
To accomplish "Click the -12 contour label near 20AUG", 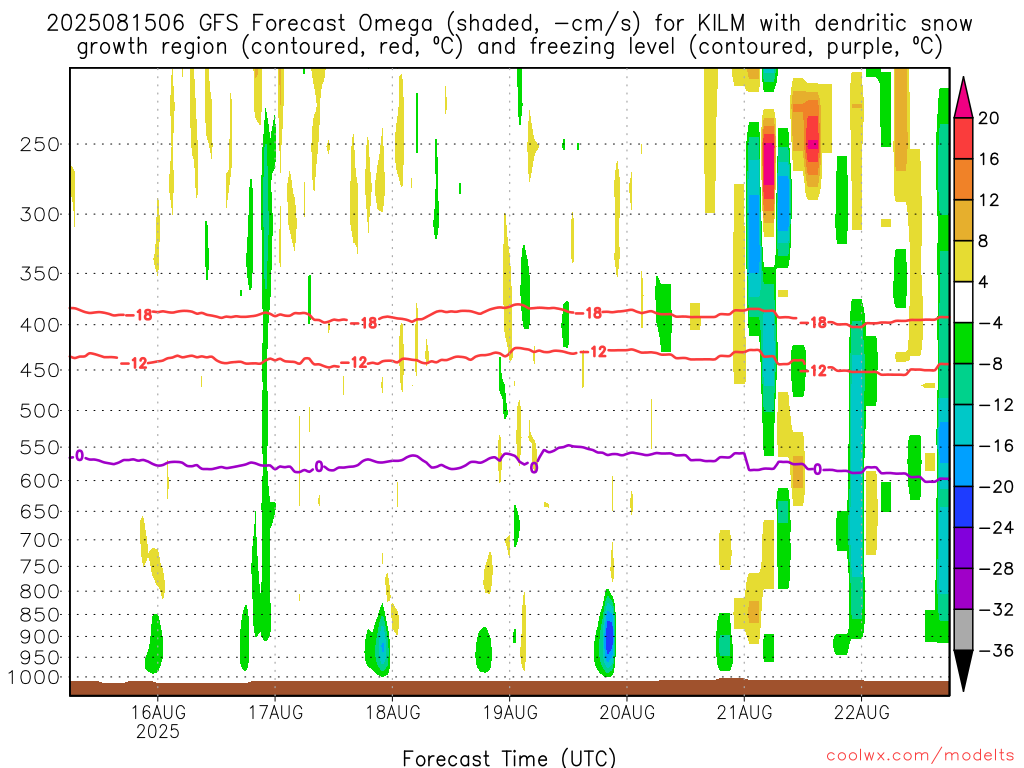I will [x=594, y=352].
